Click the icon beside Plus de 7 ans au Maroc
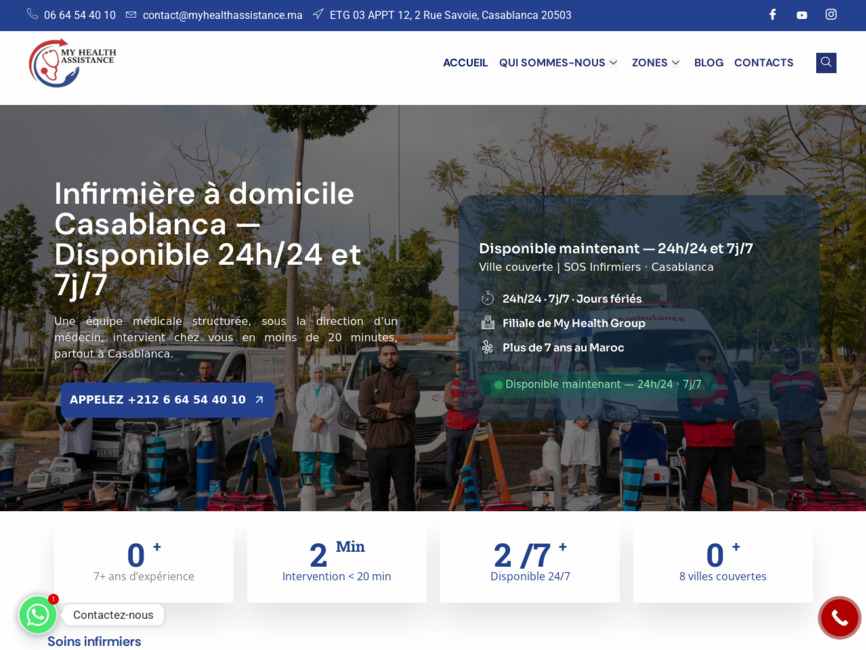The height and width of the screenshot is (650, 866). [x=487, y=347]
